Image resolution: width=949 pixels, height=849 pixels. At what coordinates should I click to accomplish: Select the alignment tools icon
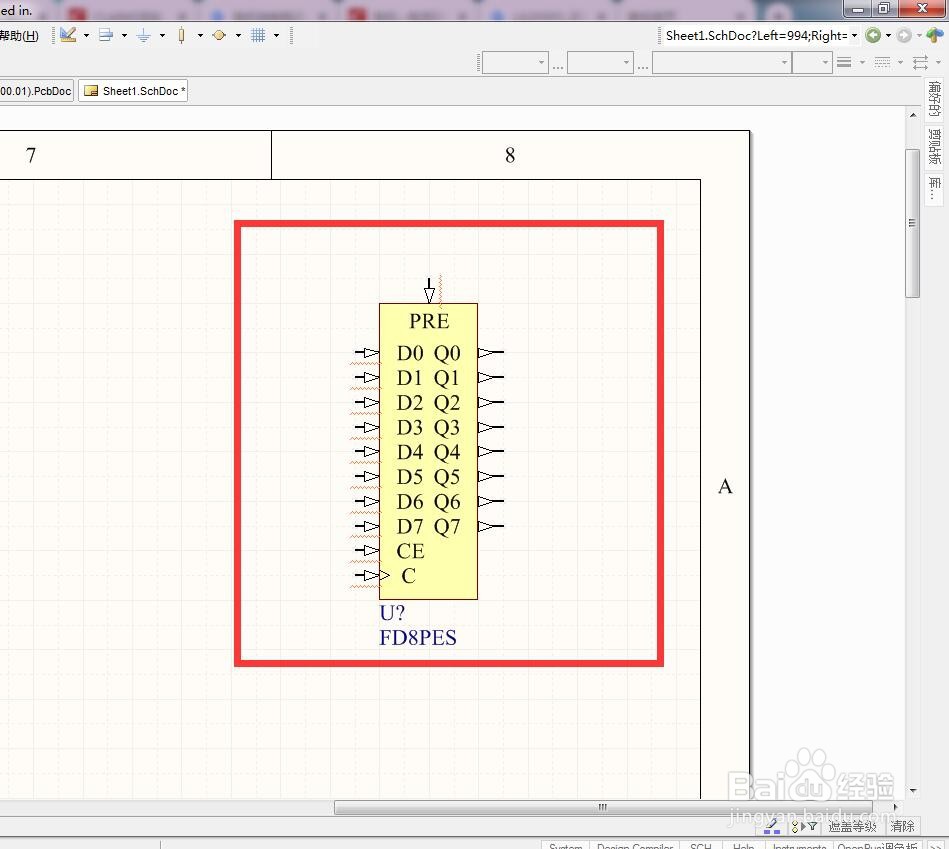pyautogui.click(x=106, y=35)
